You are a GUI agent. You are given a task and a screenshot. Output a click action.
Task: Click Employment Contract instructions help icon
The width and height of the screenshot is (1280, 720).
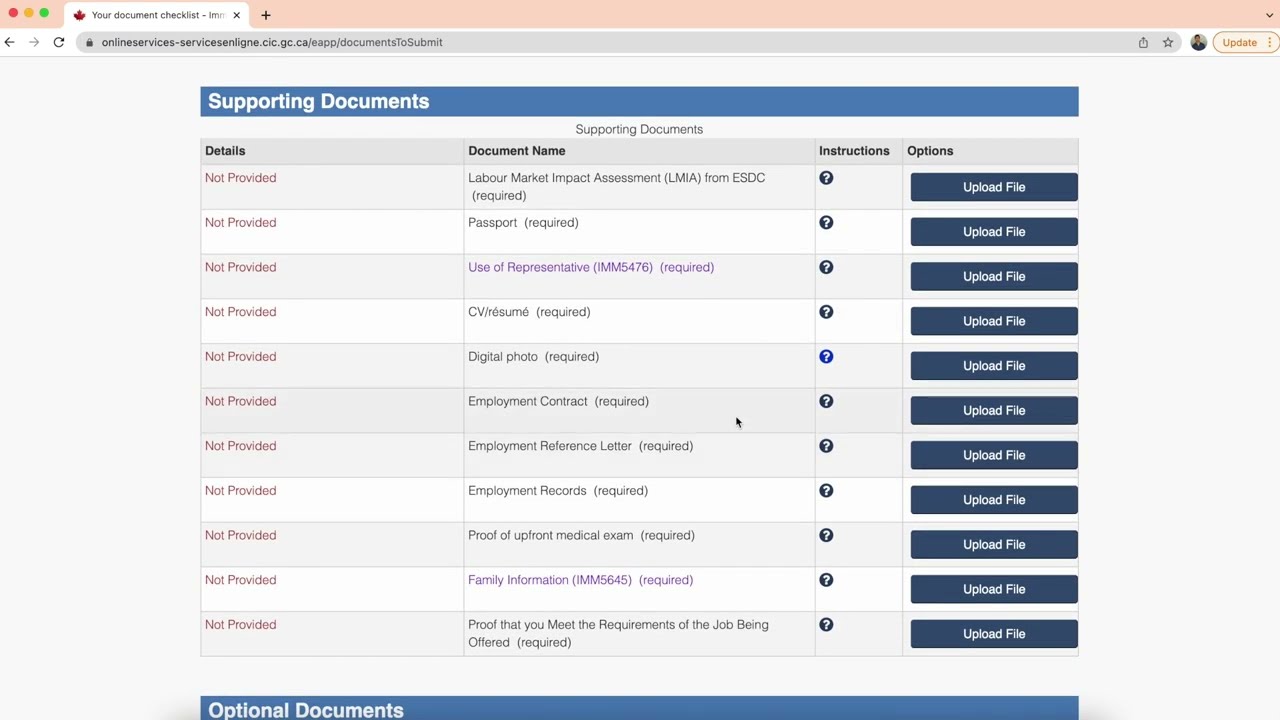click(x=826, y=401)
